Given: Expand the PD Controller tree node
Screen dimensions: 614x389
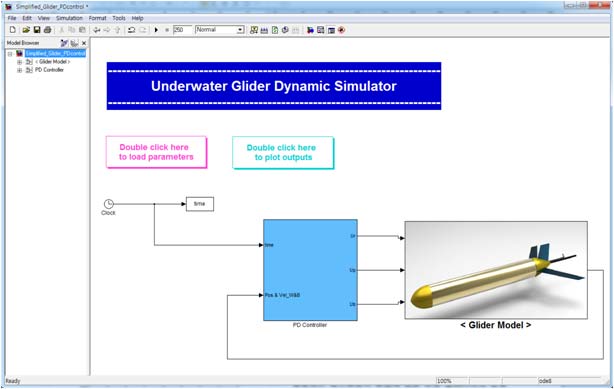Looking at the screenshot, I should click(19, 70).
